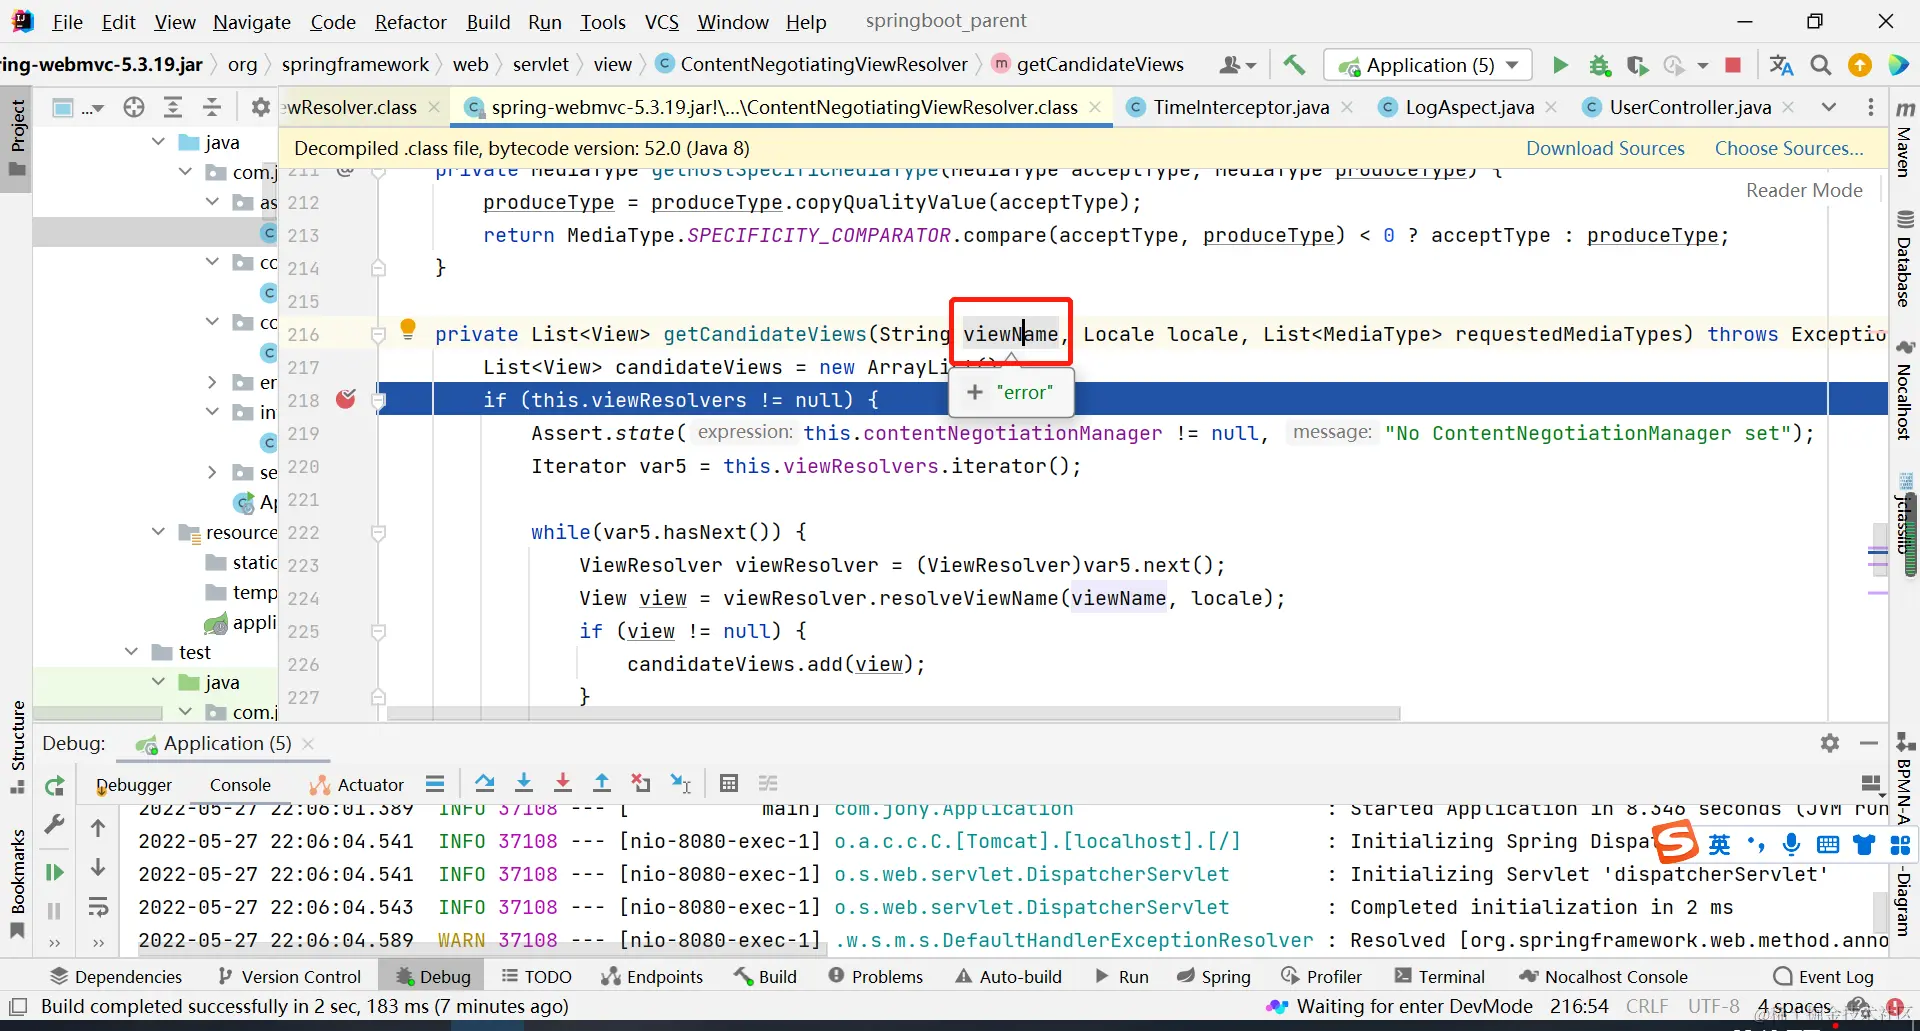This screenshot has width=1920, height=1031.
Task: Open the user account dropdown in toolbar
Action: point(1237,65)
